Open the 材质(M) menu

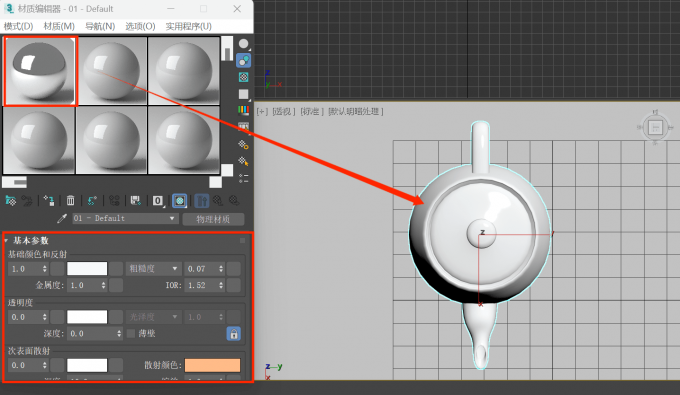point(59,26)
